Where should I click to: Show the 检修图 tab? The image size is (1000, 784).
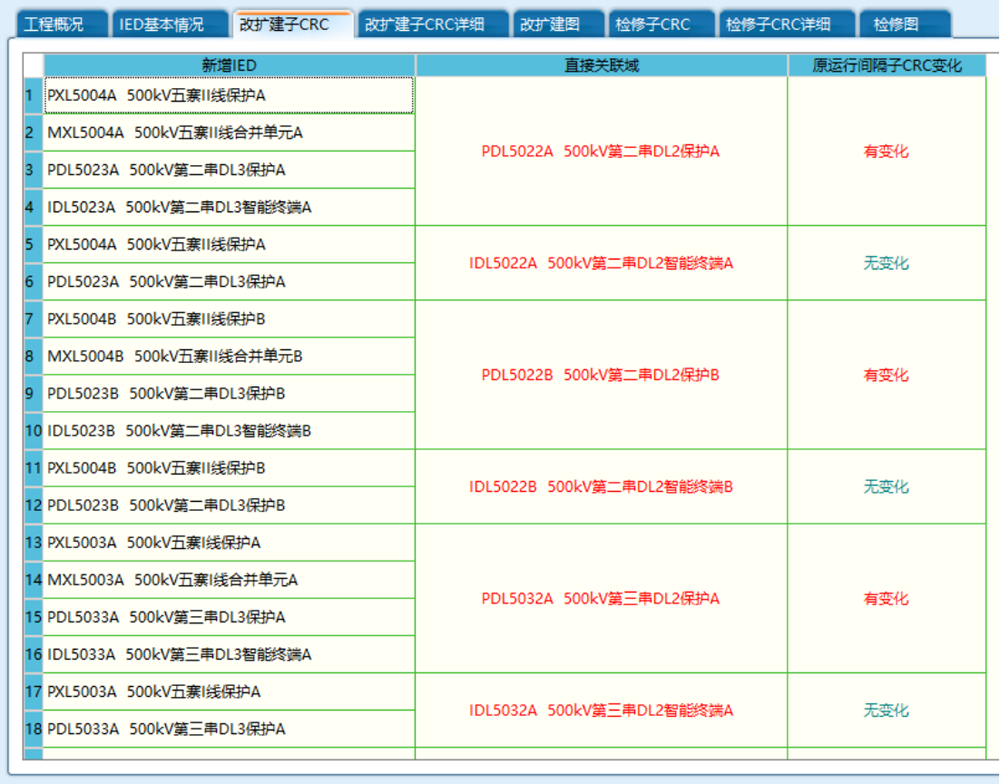[895, 24]
